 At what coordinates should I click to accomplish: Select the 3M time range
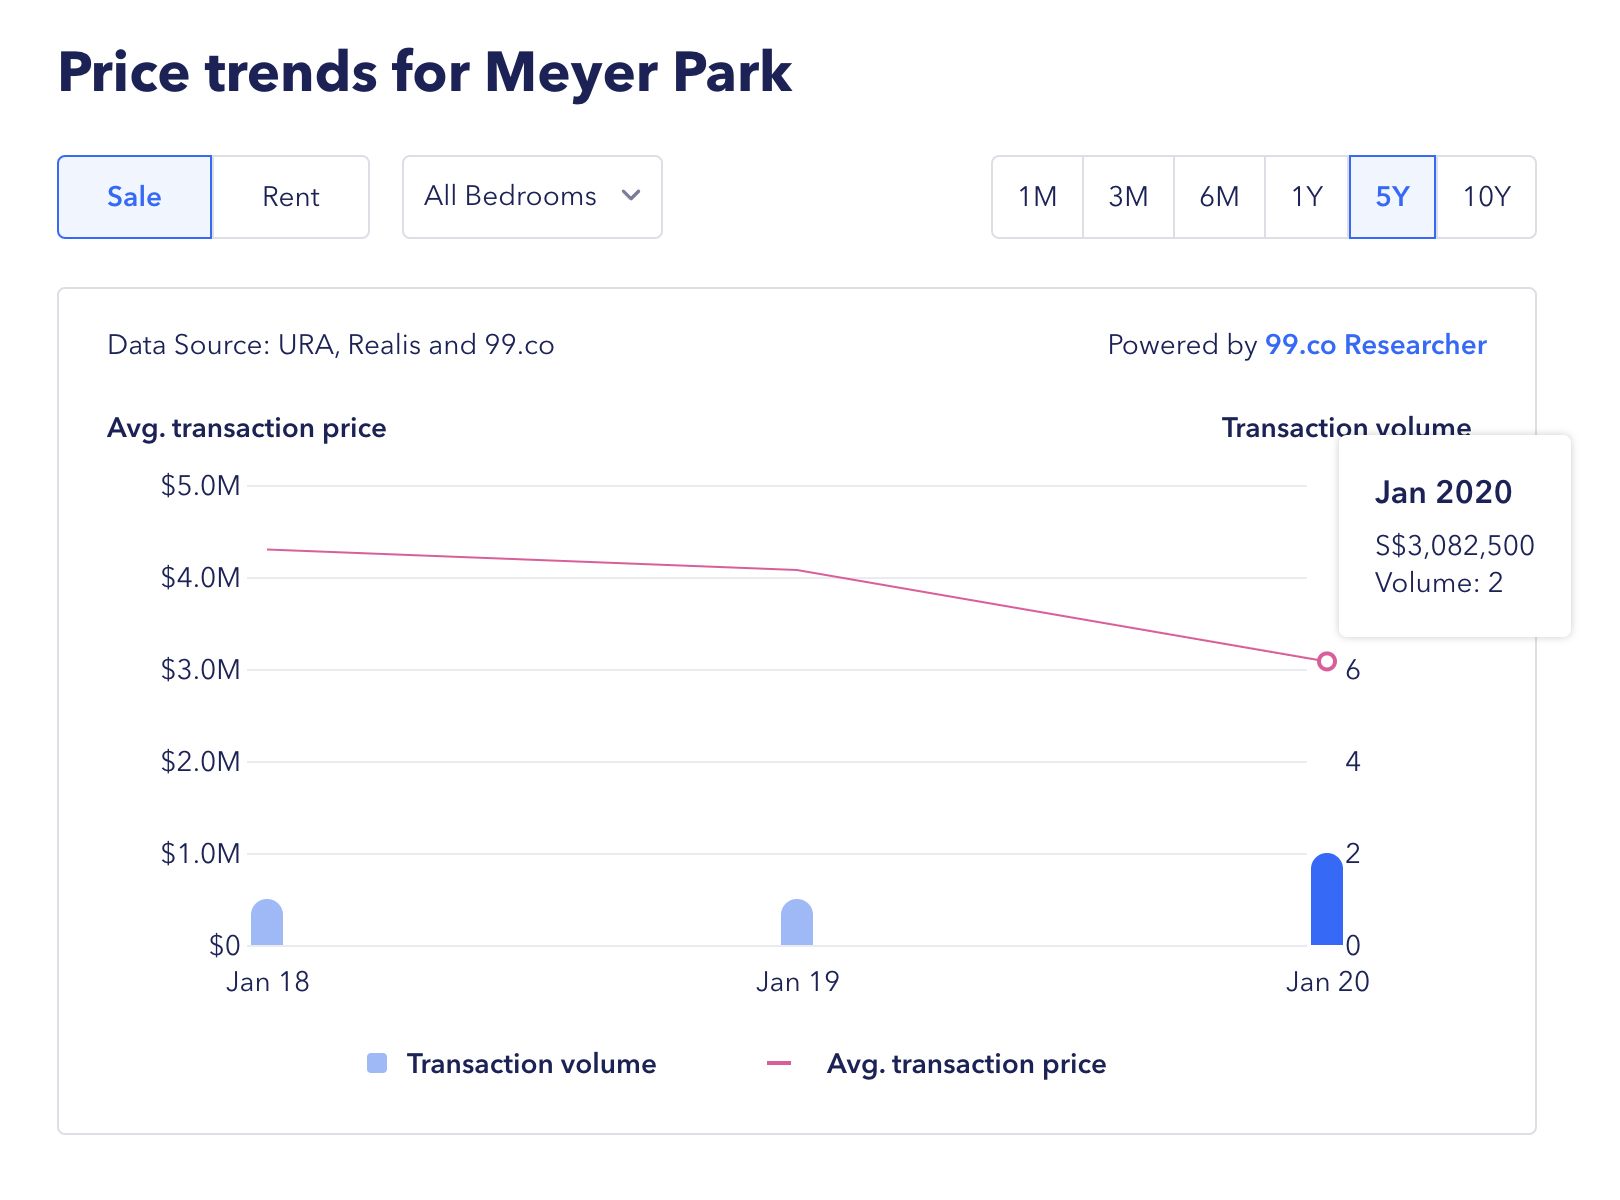point(1128,197)
